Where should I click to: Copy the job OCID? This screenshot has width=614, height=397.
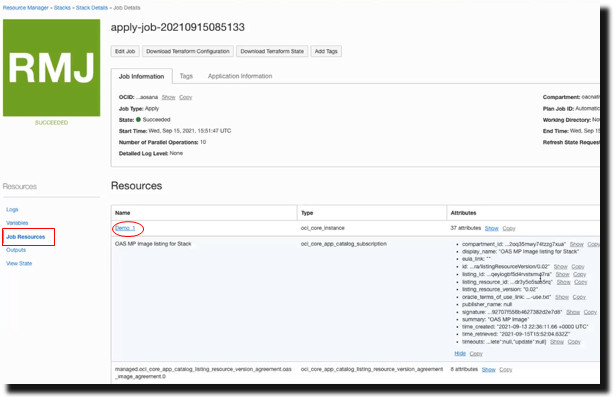coord(186,97)
